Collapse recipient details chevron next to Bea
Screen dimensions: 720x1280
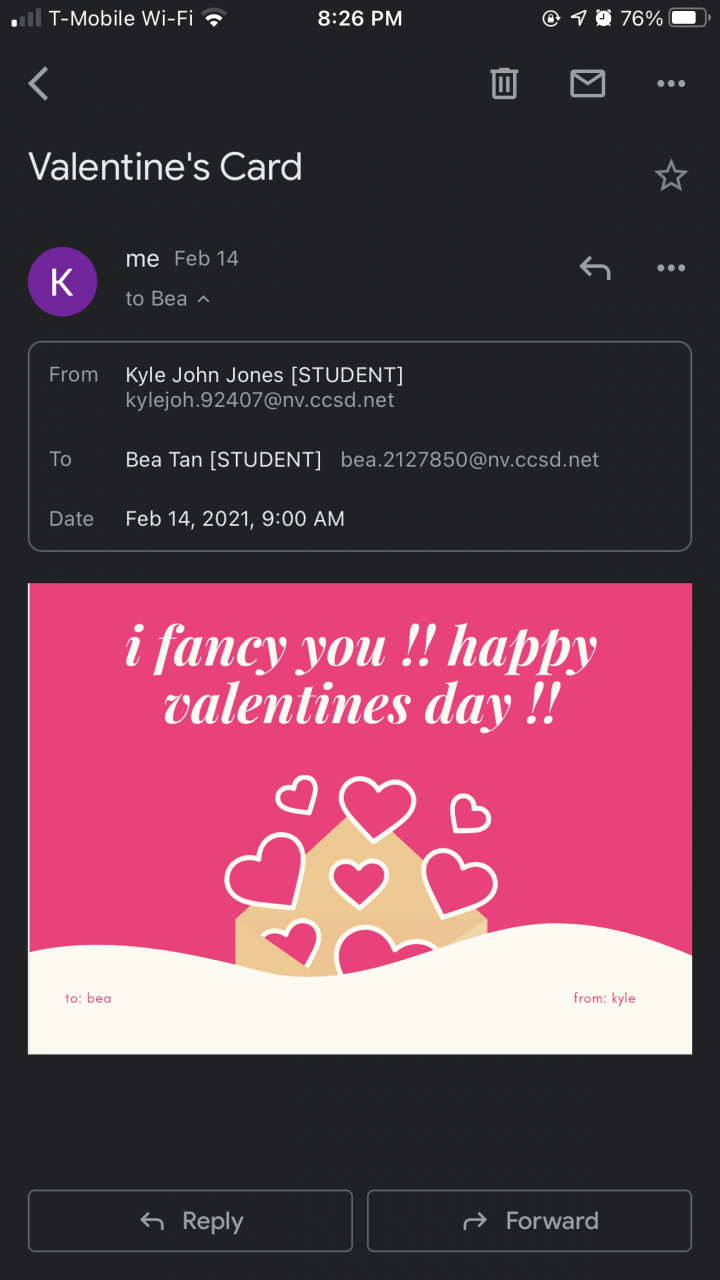pos(204,299)
